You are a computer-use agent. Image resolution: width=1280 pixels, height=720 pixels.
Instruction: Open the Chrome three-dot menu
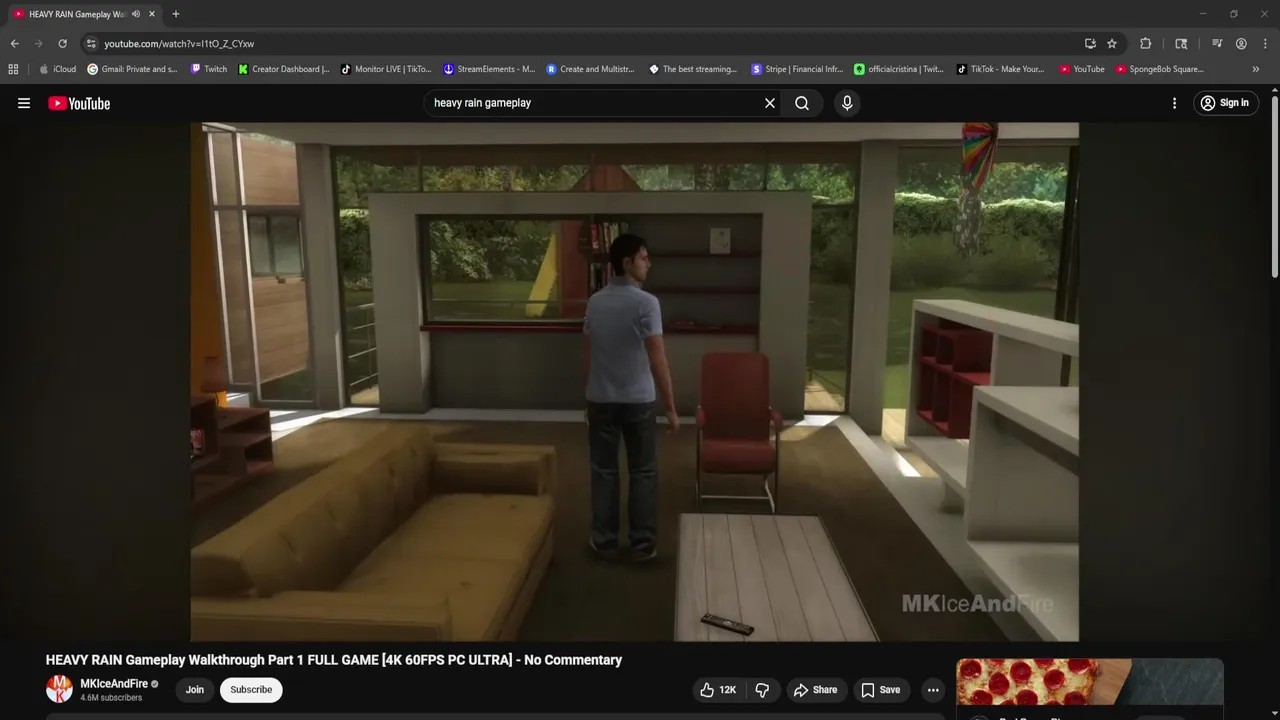1264,44
